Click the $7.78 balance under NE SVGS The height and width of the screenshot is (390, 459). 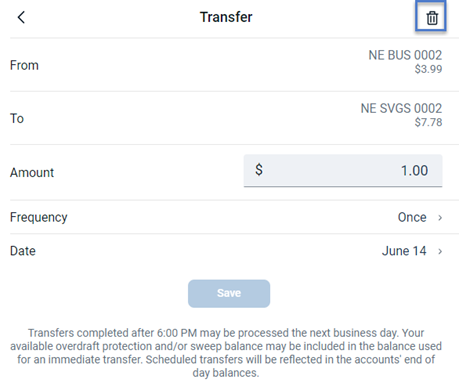pyautogui.click(x=428, y=122)
